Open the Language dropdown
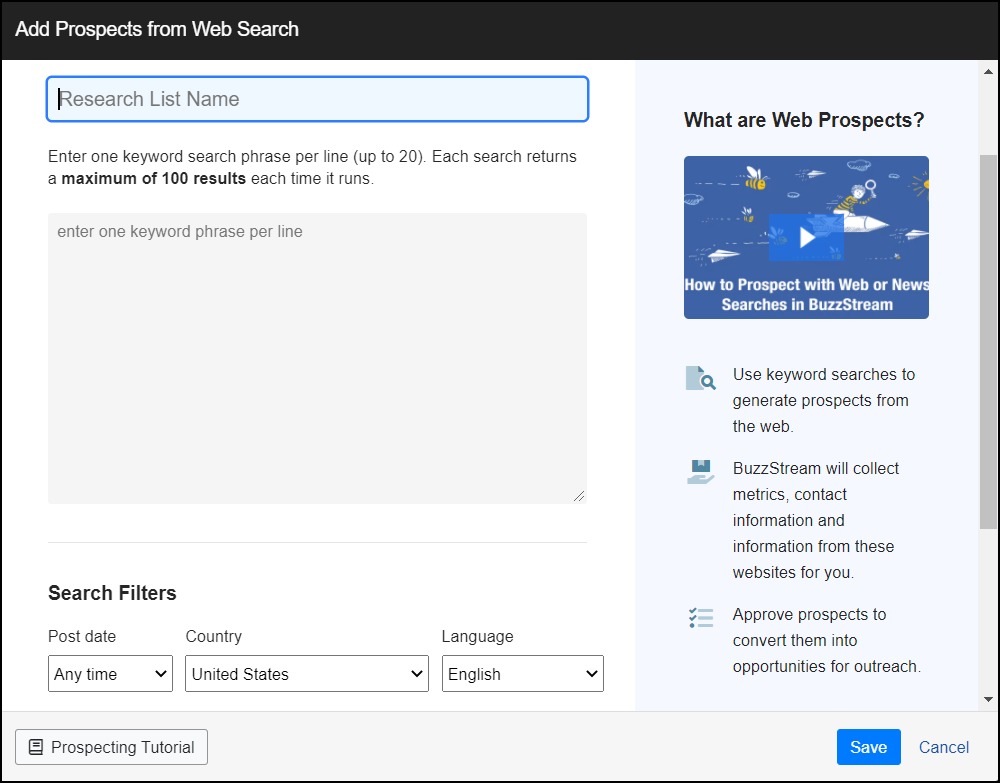The height and width of the screenshot is (783, 1000). tap(522, 673)
